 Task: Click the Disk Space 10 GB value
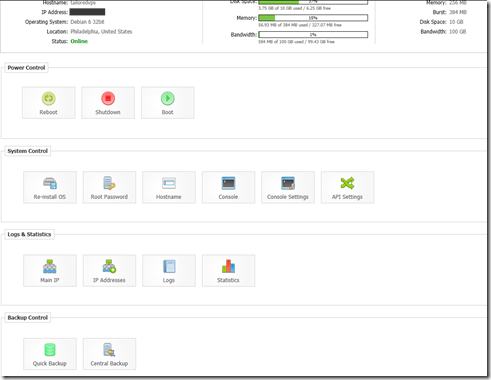[456, 22]
